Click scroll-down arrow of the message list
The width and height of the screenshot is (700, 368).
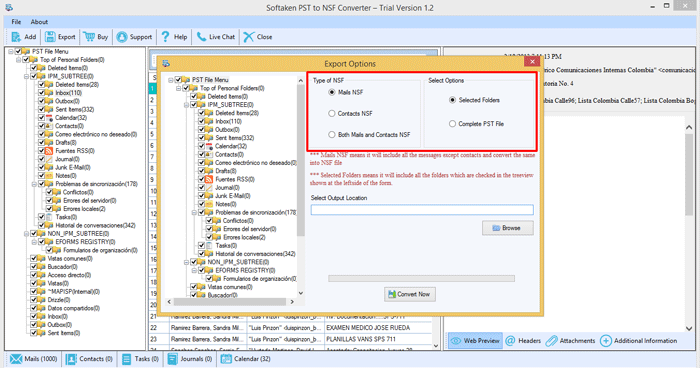click(x=436, y=346)
